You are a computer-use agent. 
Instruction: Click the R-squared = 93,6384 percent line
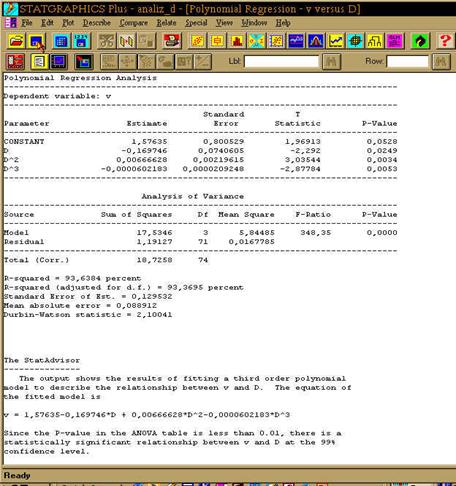click(72, 278)
